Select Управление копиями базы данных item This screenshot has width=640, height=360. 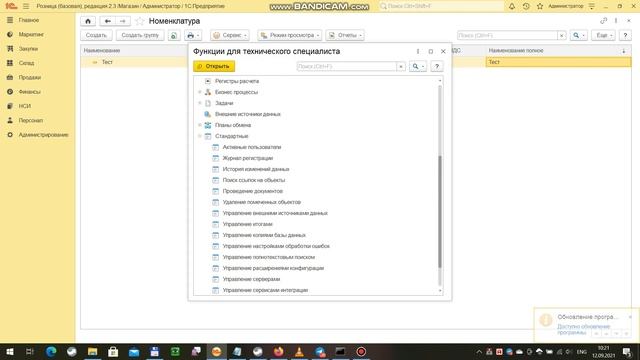click(x=264, y=236)
